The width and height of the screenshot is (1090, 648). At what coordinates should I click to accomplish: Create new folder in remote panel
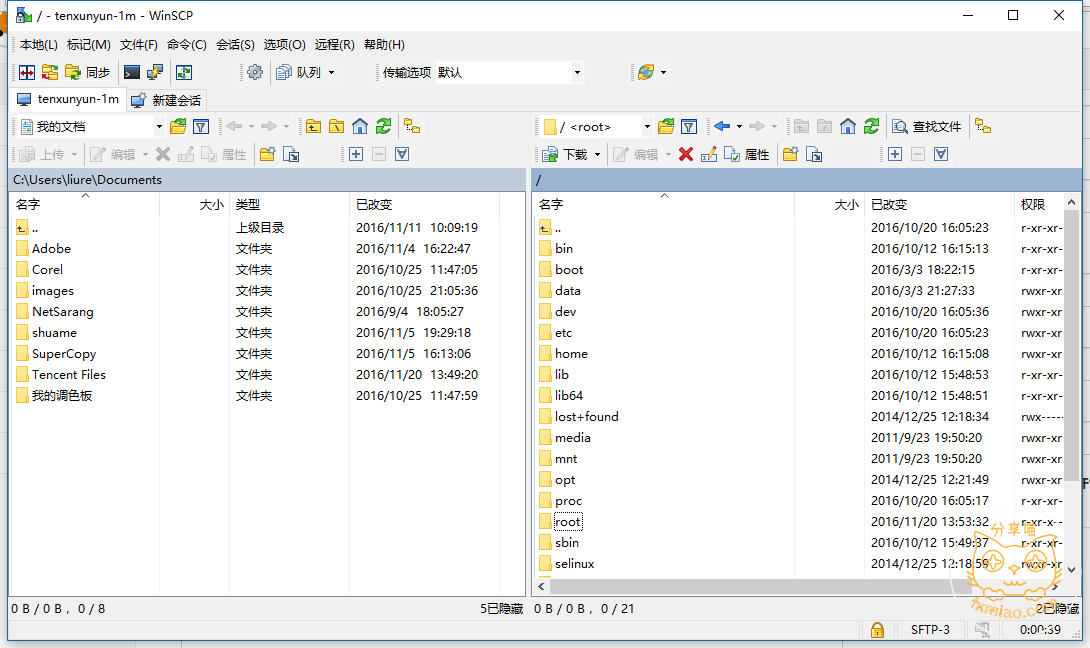(790, 154)
